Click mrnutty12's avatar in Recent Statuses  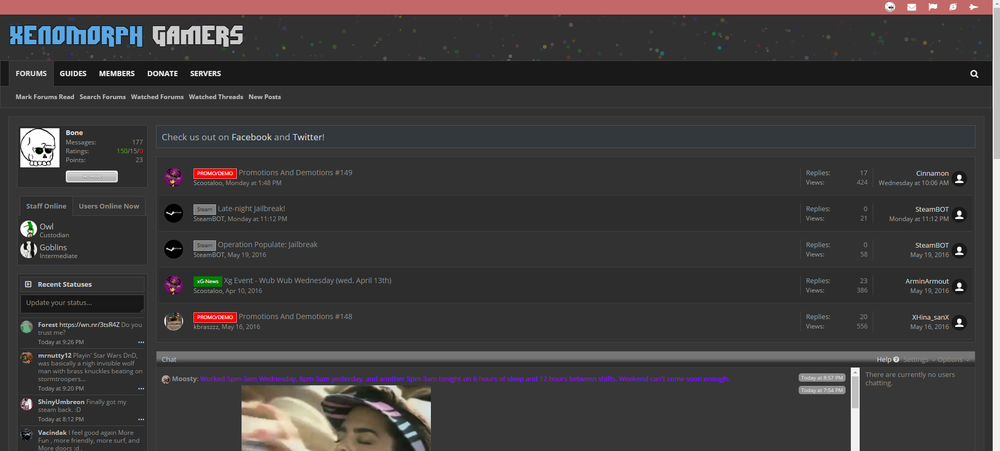(26, 357)
